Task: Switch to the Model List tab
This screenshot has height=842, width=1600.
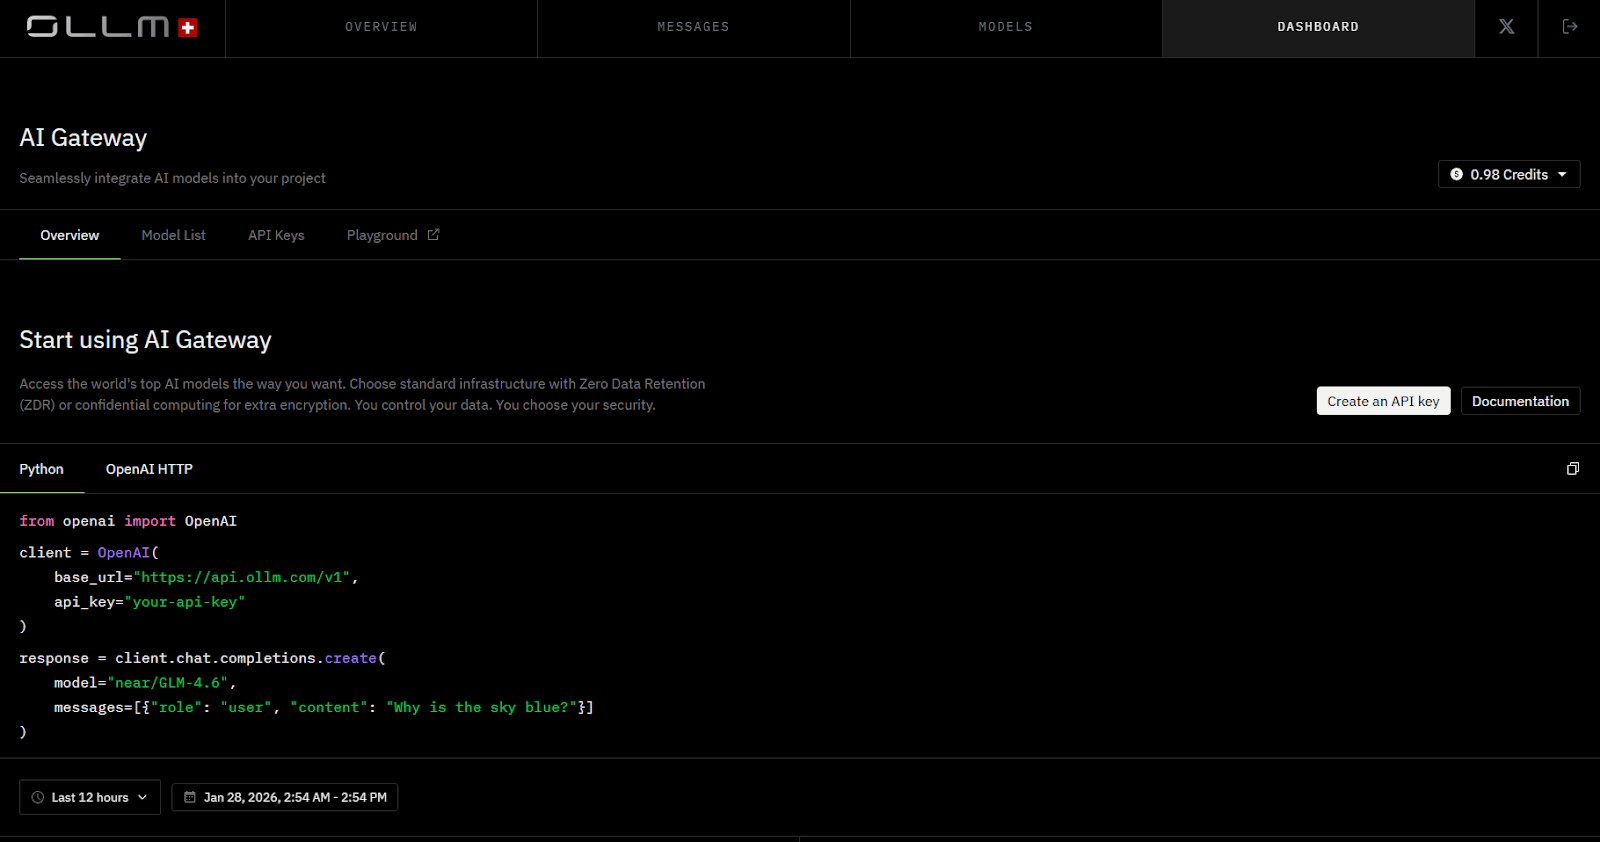Action: (174, 235)
